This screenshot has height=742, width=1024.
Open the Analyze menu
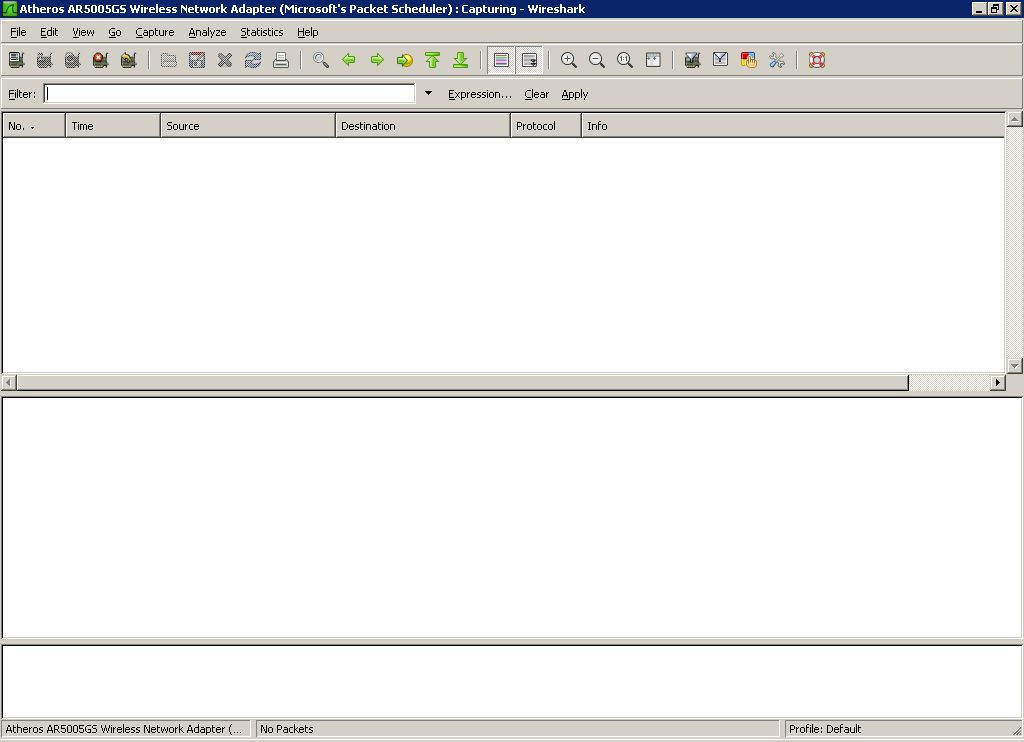(207, 32)
